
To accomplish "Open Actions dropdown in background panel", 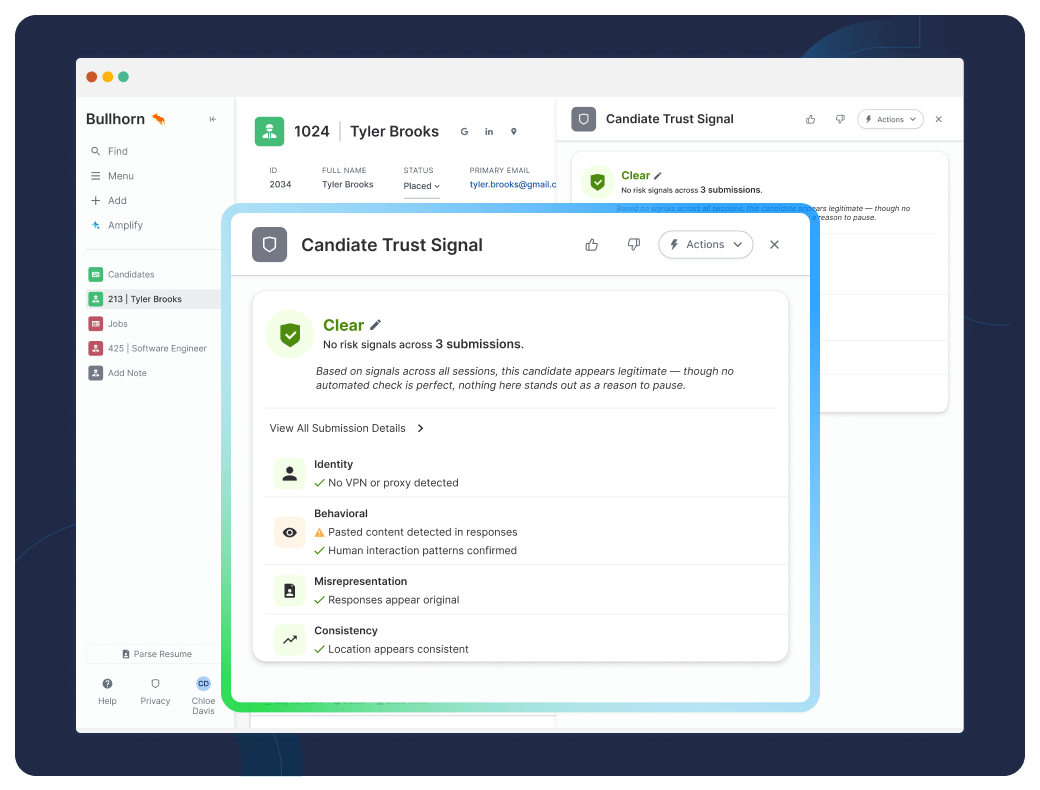I will tap(890, 119).
